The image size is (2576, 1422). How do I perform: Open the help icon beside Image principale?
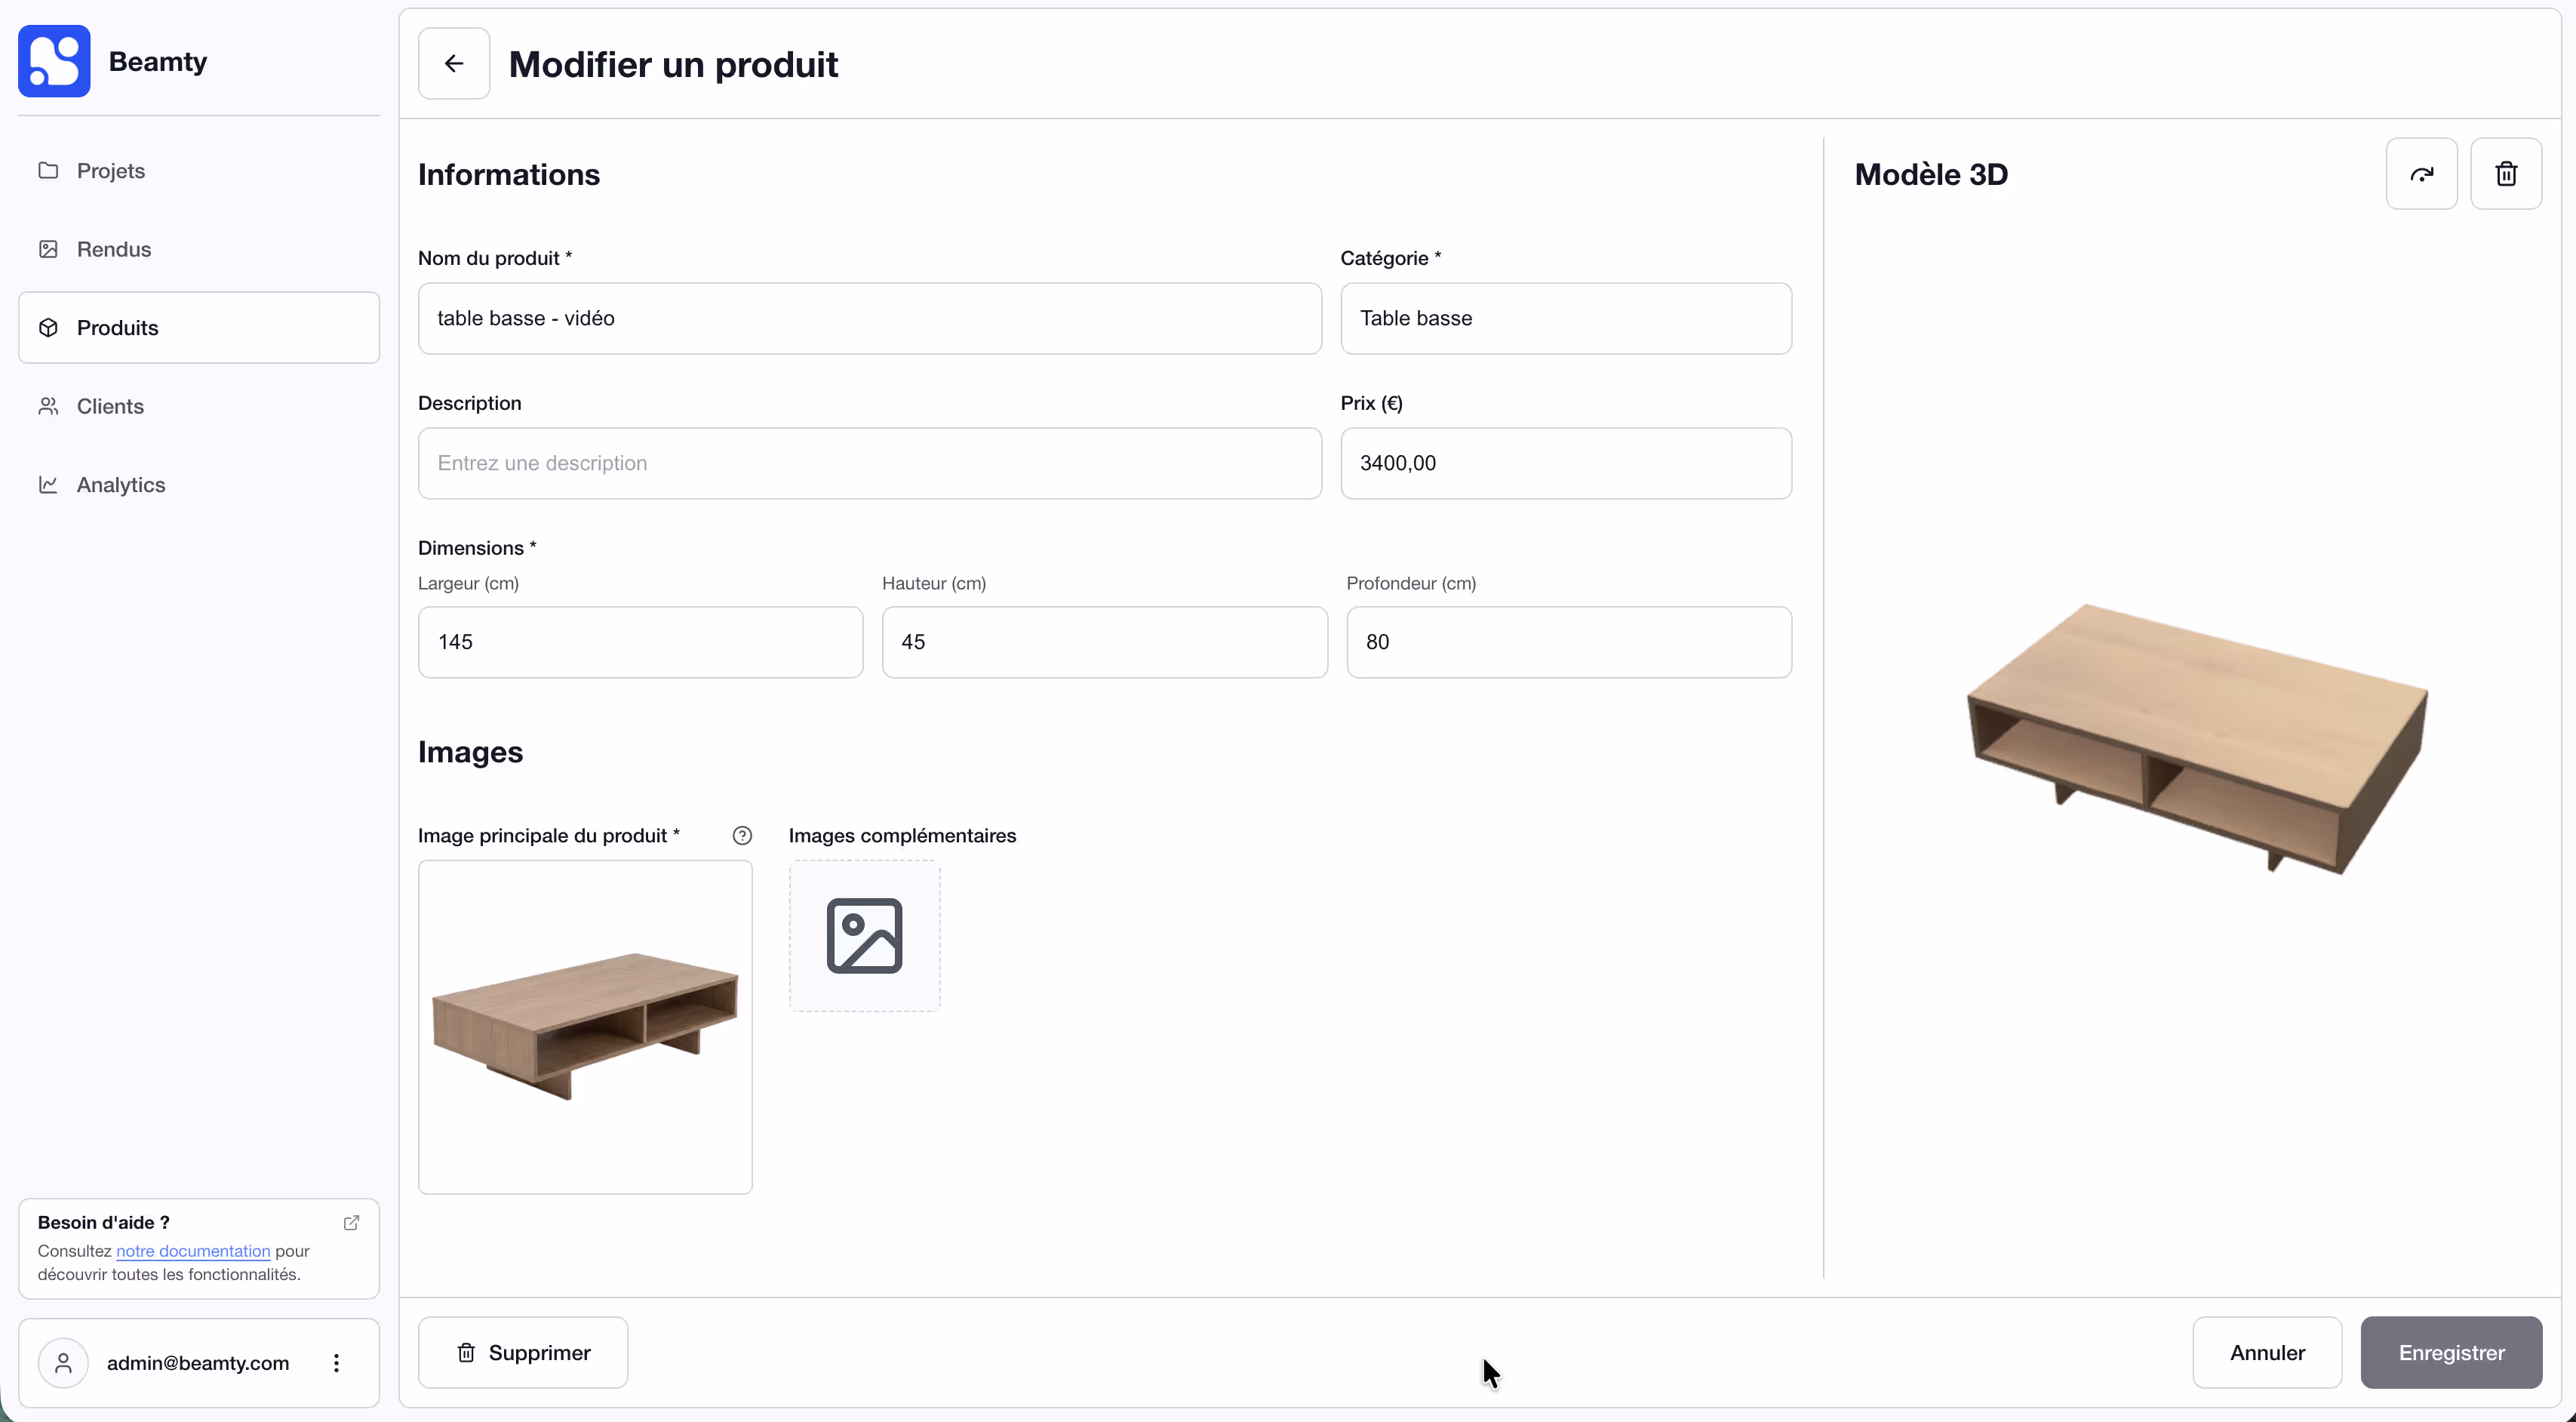[742, 835]
